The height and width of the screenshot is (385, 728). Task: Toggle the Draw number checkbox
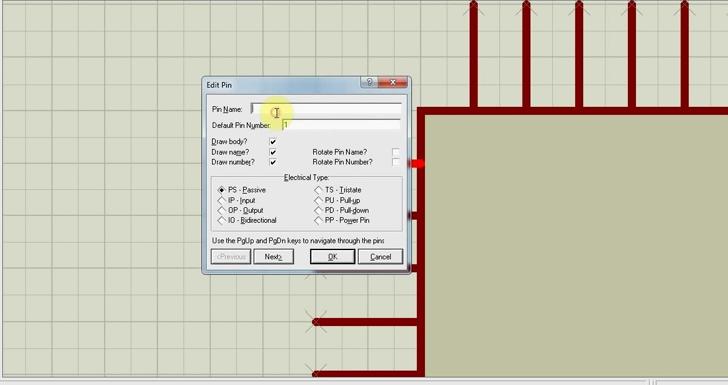pyautogui.click(x=273, y=162)
